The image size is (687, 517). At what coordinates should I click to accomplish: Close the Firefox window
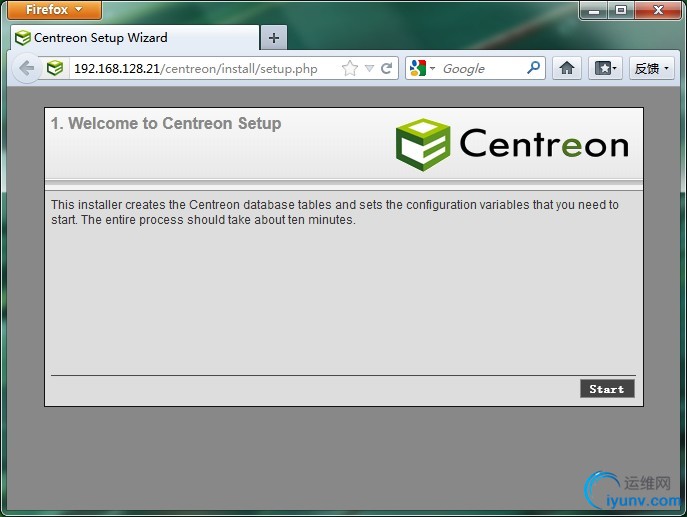coord(658,10)
